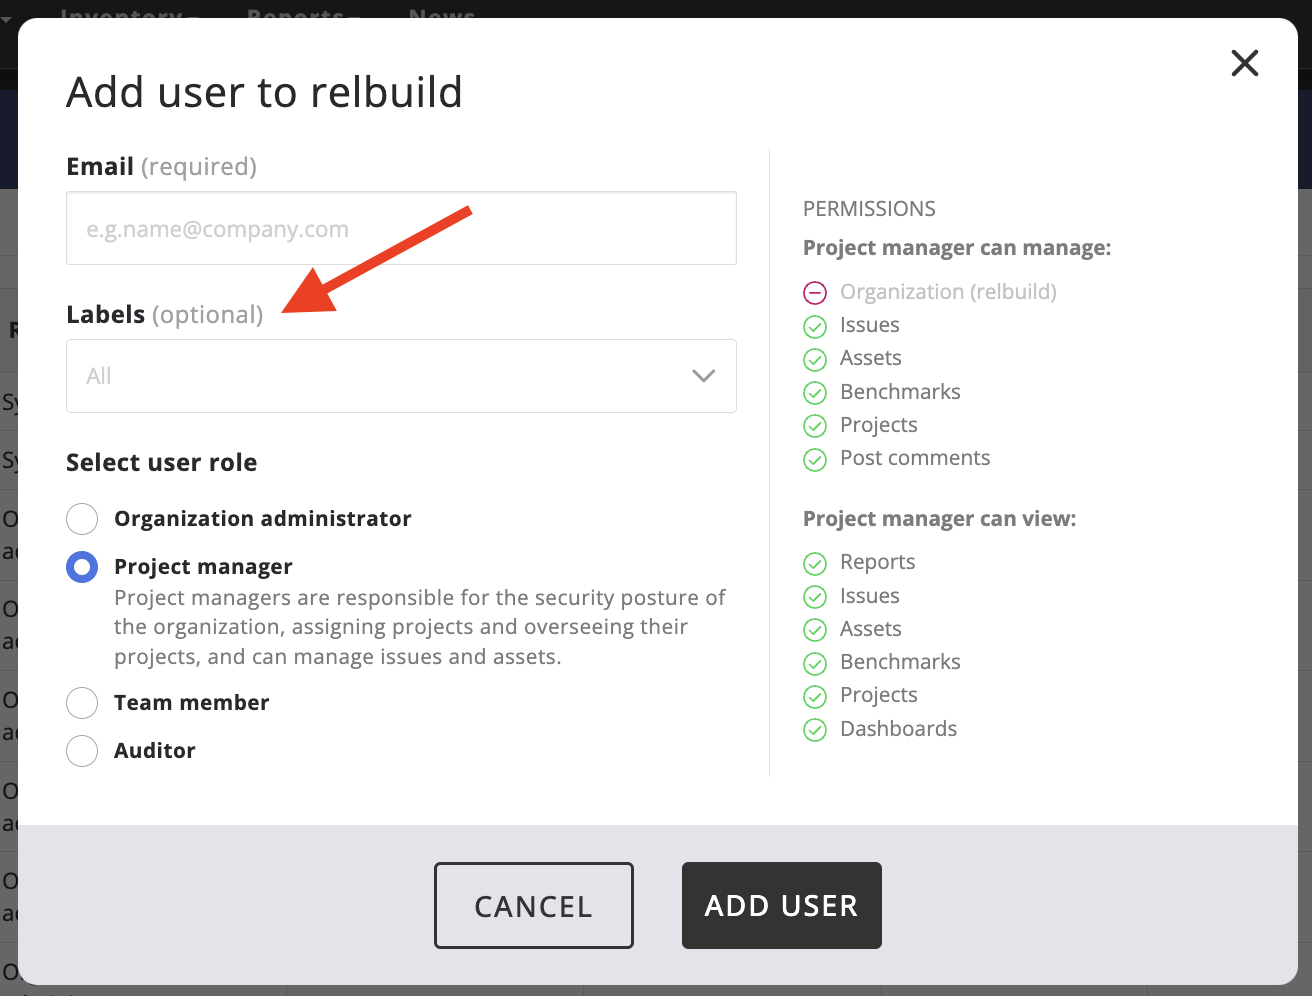Click the check icon beside Dashboards
The image size is (1312, 996).
(815, 730)
